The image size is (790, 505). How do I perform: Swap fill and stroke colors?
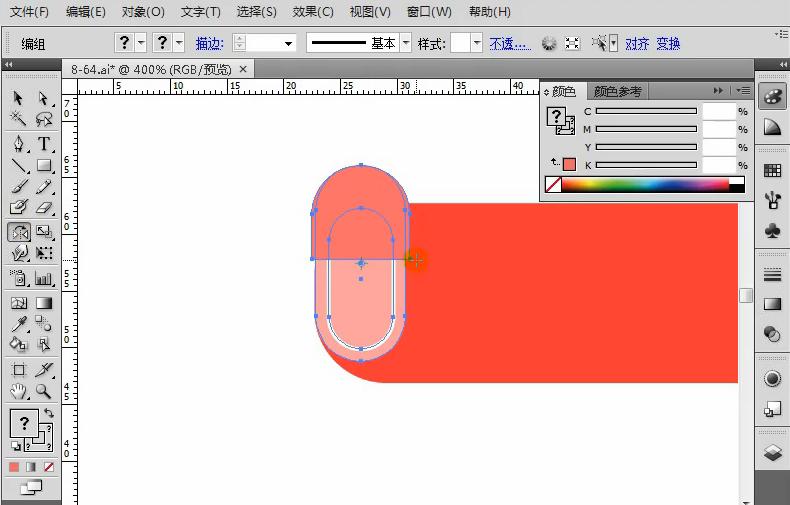pyautogui.click(x=46, y=412)
